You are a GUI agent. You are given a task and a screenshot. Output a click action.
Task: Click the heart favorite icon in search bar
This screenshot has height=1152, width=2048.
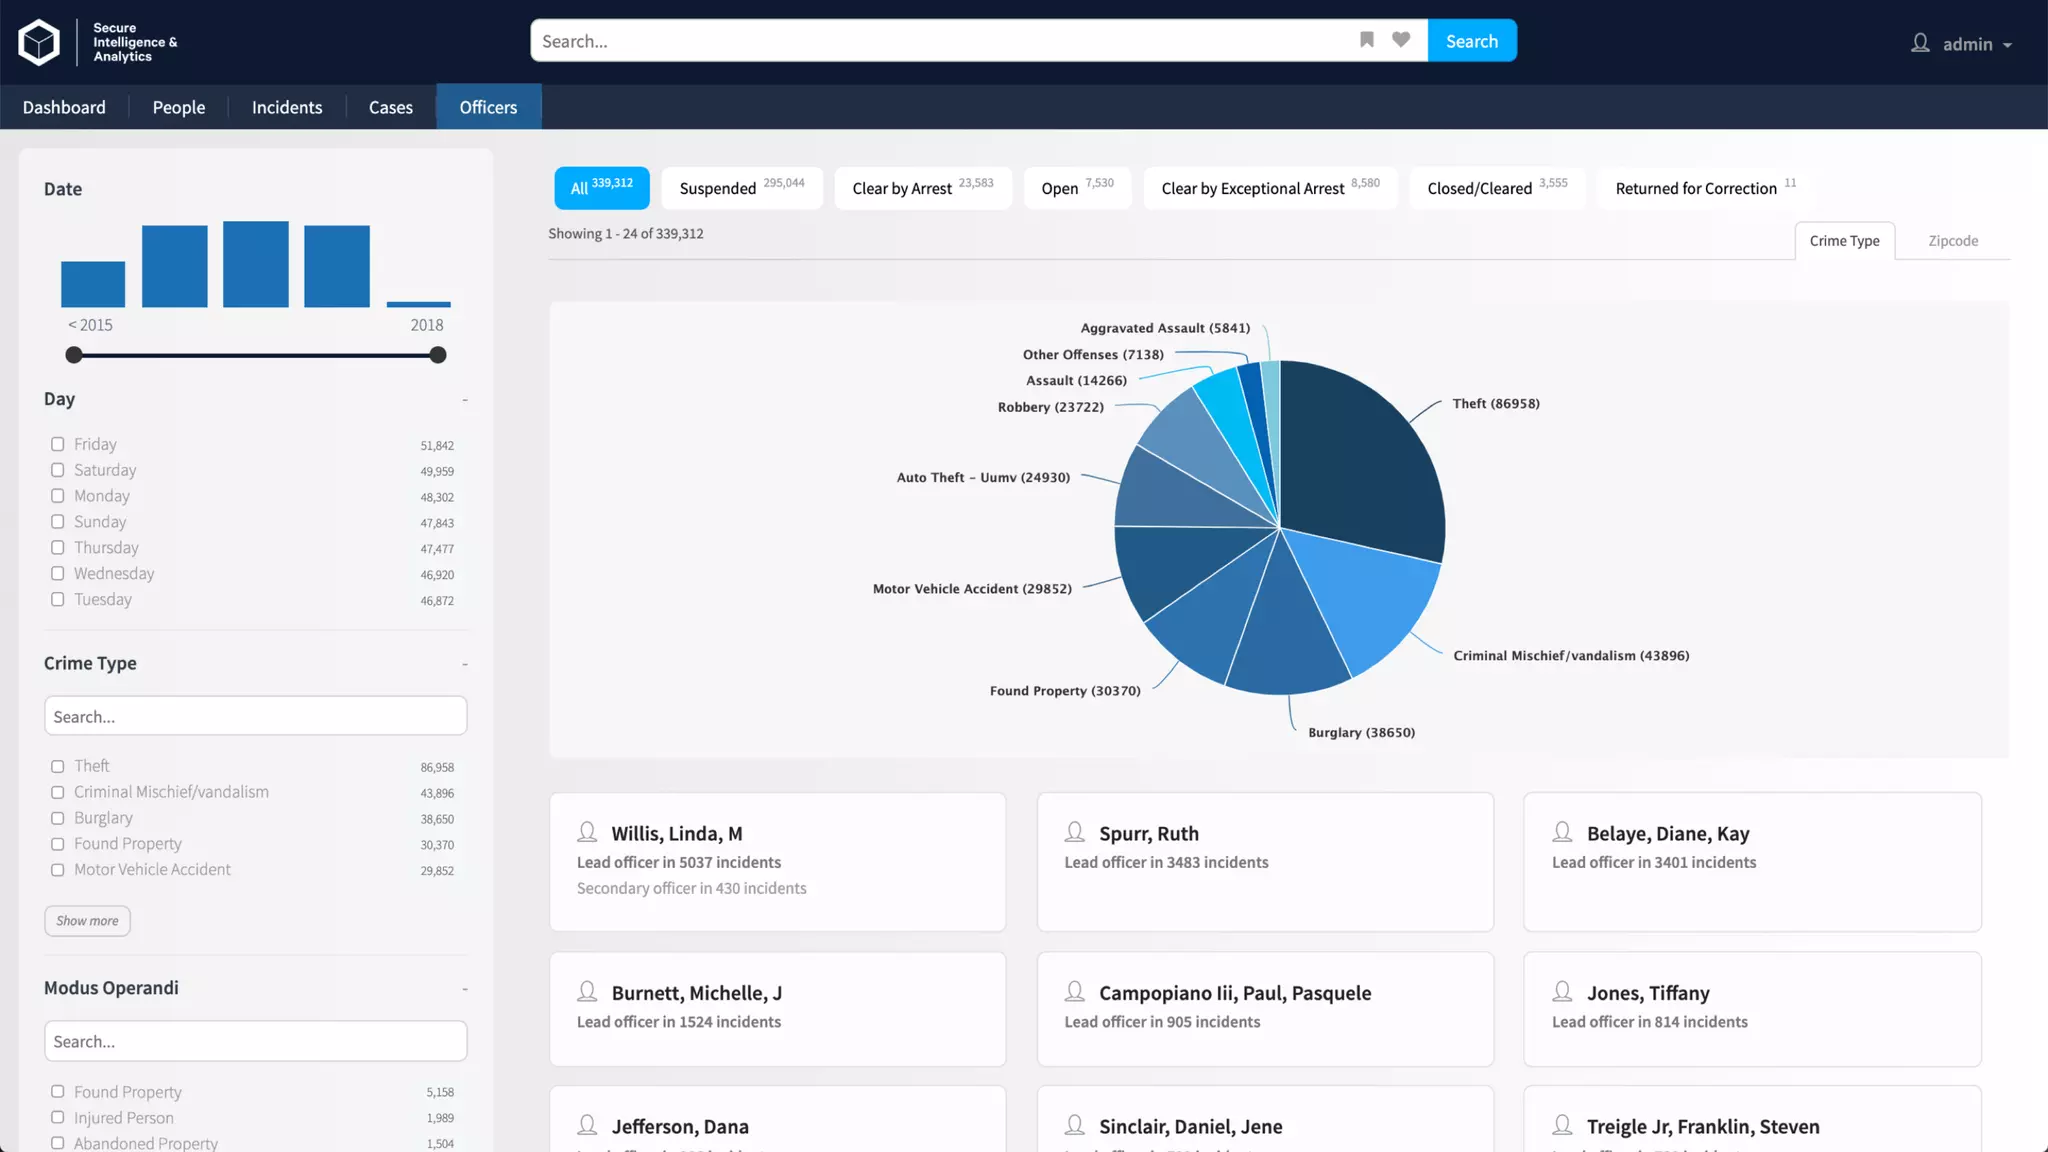(x=1400, y=40)
